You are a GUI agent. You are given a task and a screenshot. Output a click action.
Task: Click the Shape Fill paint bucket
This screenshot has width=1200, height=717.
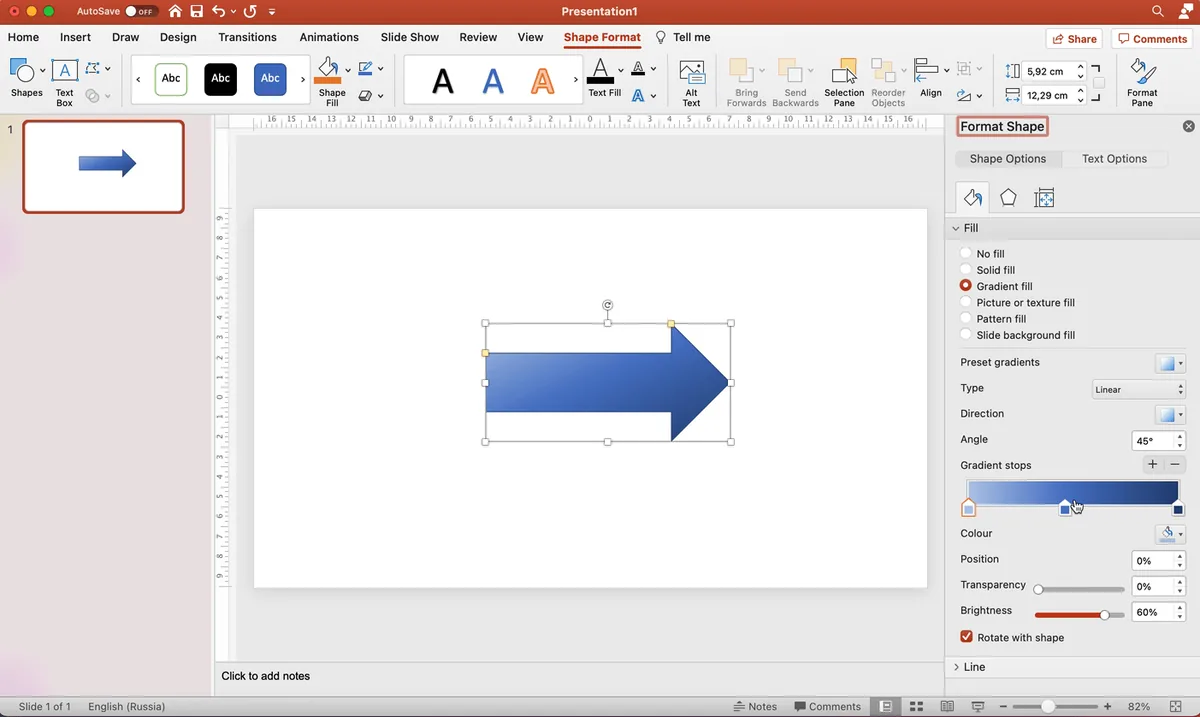coord(328,70)
